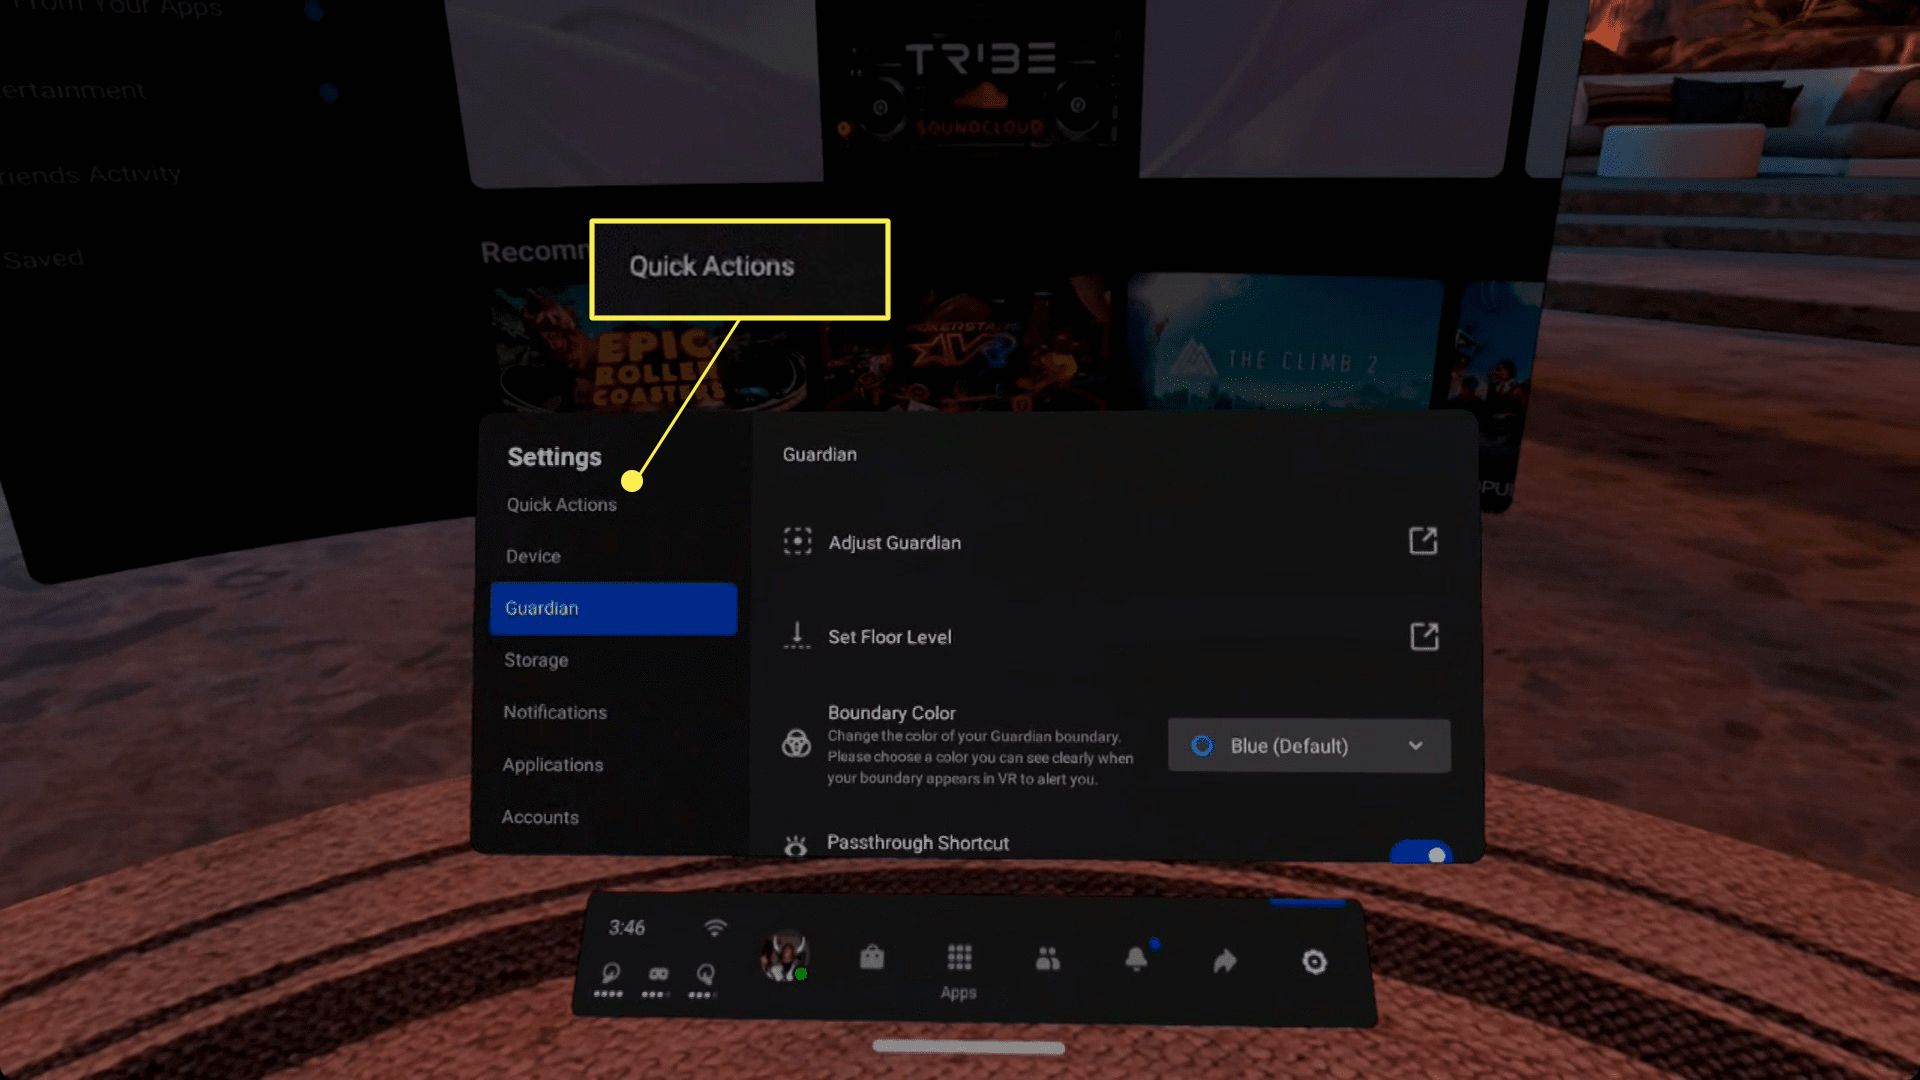Click the Set Floor Level icon

coord(796,636)
